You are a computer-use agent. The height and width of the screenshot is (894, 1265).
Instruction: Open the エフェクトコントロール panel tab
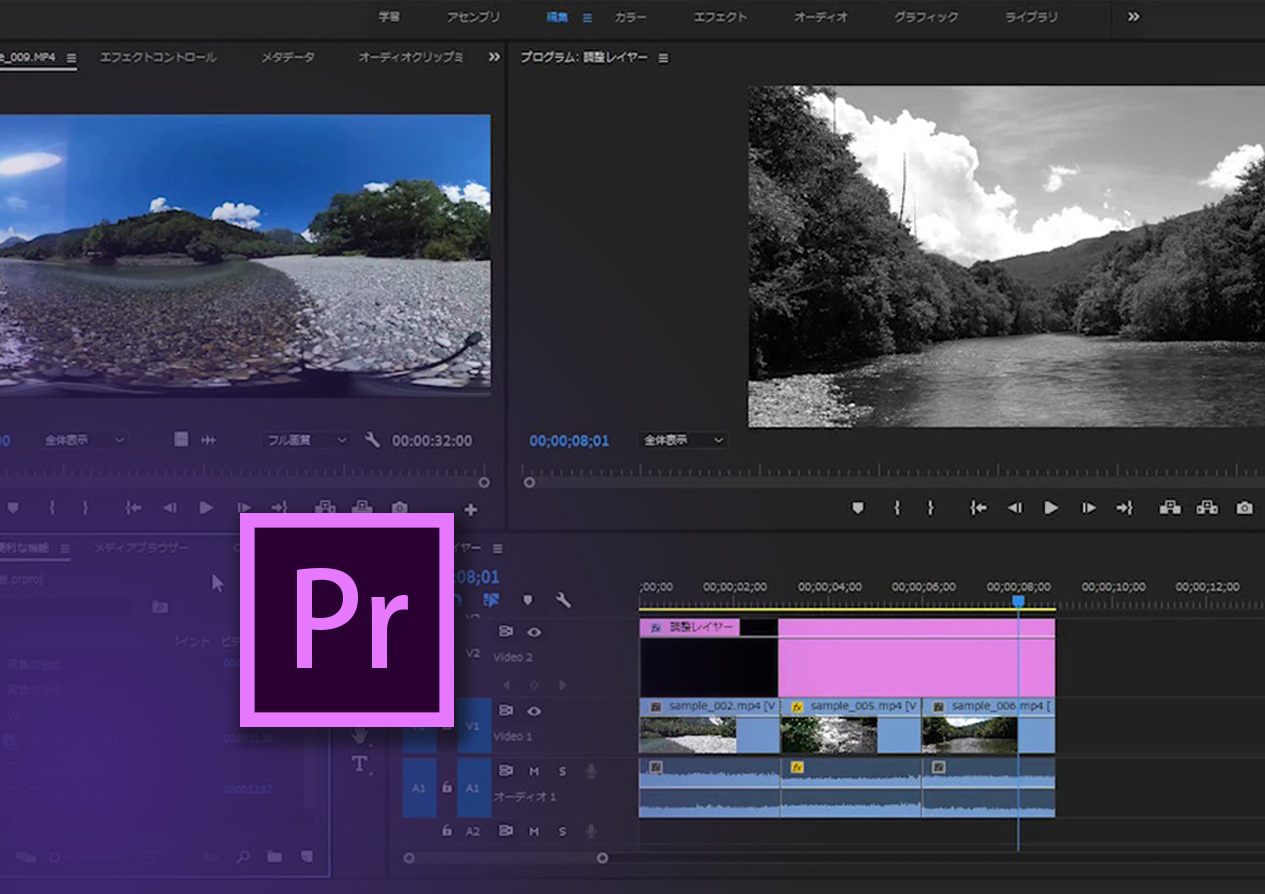(x=158, y=57)
